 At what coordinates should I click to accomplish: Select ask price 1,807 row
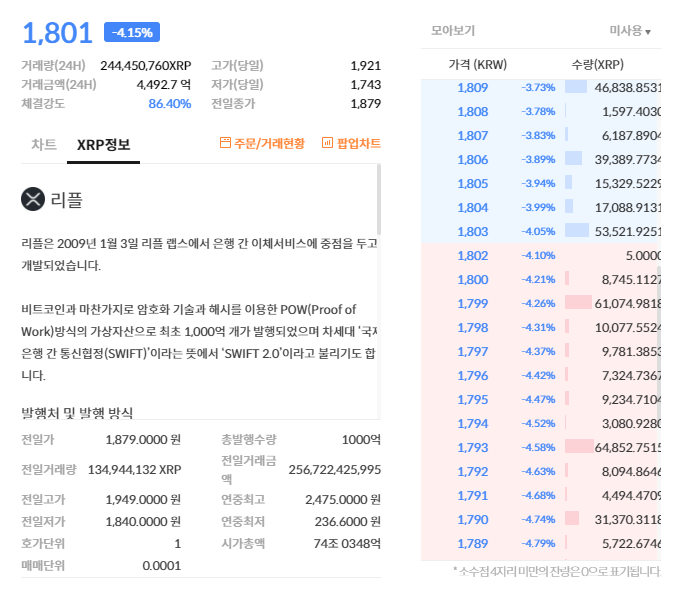(541, 136)
